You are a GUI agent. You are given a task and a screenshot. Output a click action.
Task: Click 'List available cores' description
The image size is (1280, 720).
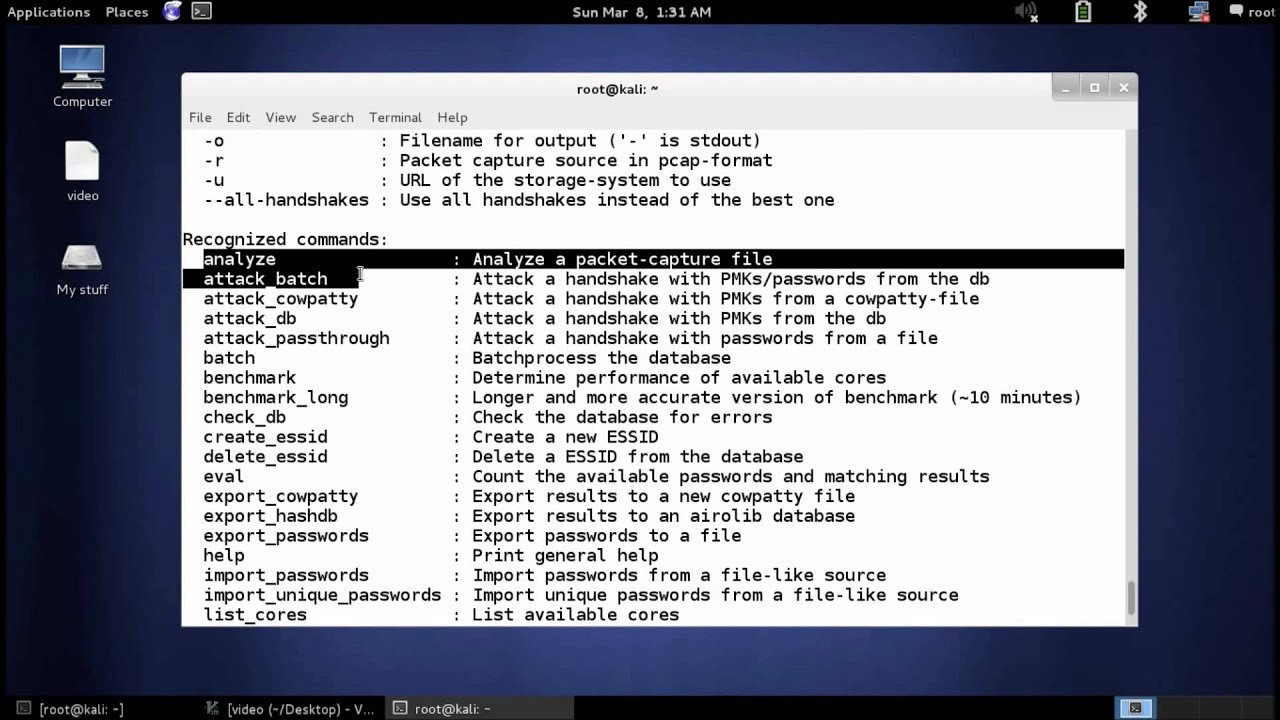click(x=575, y=615)
